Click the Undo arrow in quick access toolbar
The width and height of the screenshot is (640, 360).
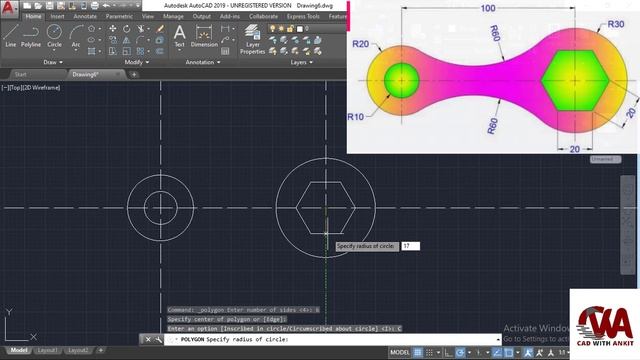106,6
